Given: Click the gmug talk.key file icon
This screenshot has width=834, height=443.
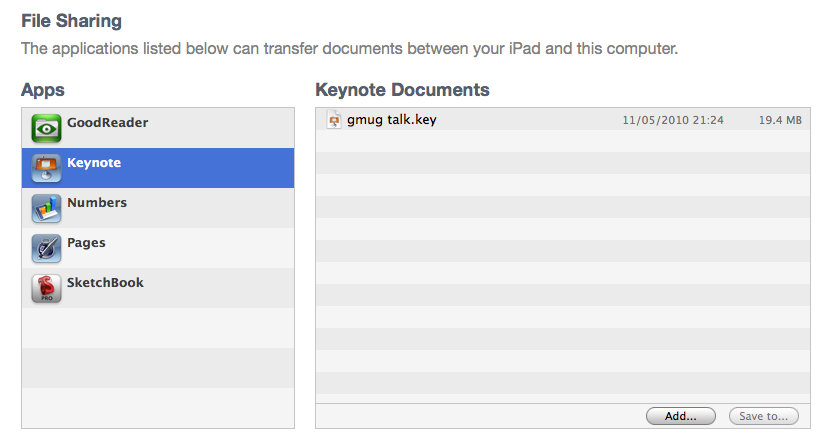Looking at the screenshot, I should pos(335,120).
